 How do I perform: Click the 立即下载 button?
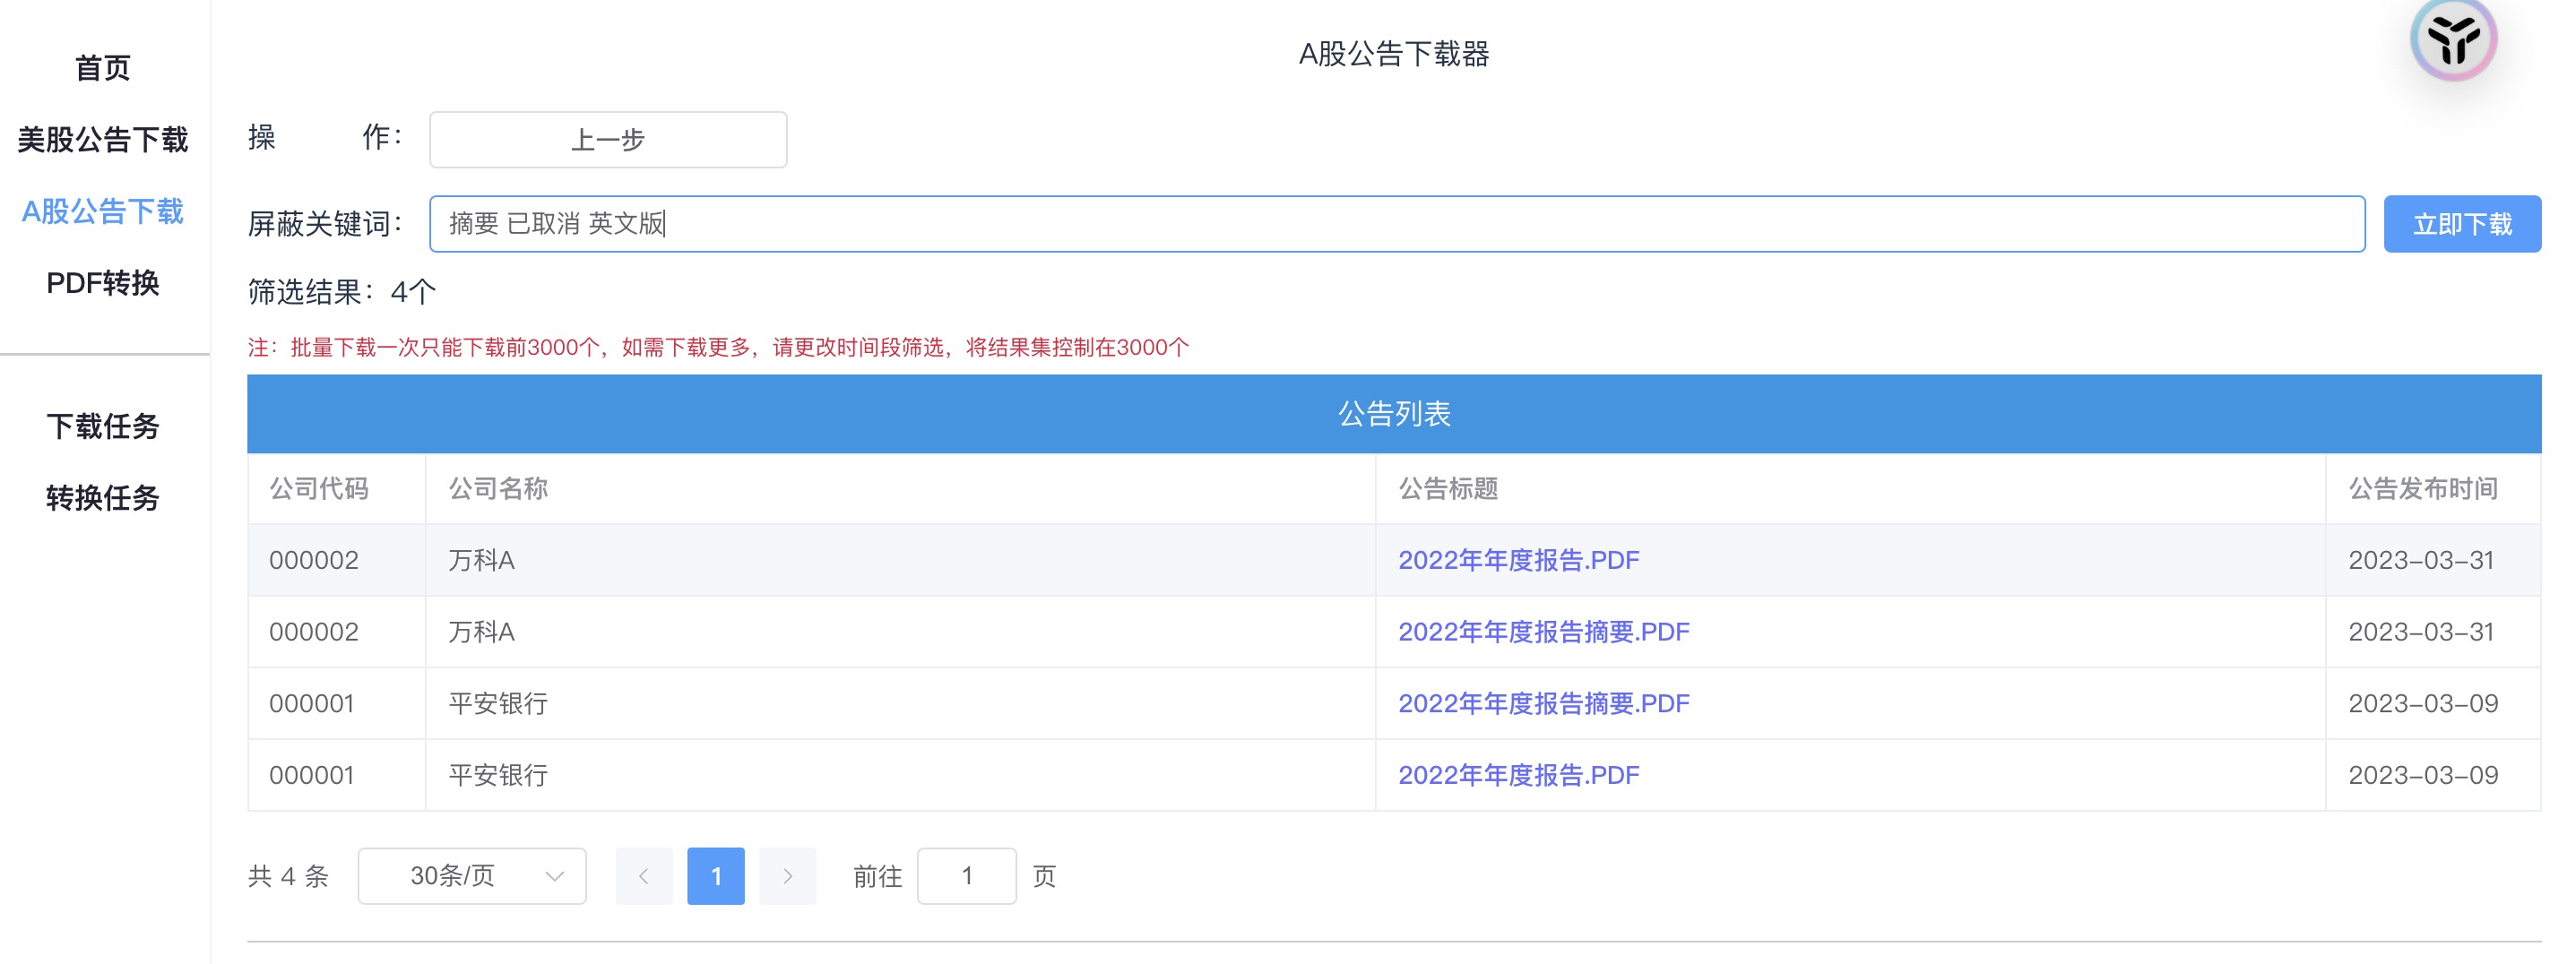(2461, 224)
